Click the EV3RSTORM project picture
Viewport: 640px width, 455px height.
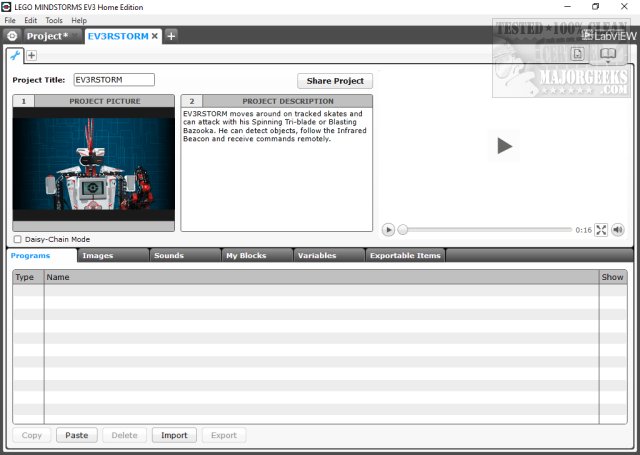pyautogui.click(x=93, y=164)
